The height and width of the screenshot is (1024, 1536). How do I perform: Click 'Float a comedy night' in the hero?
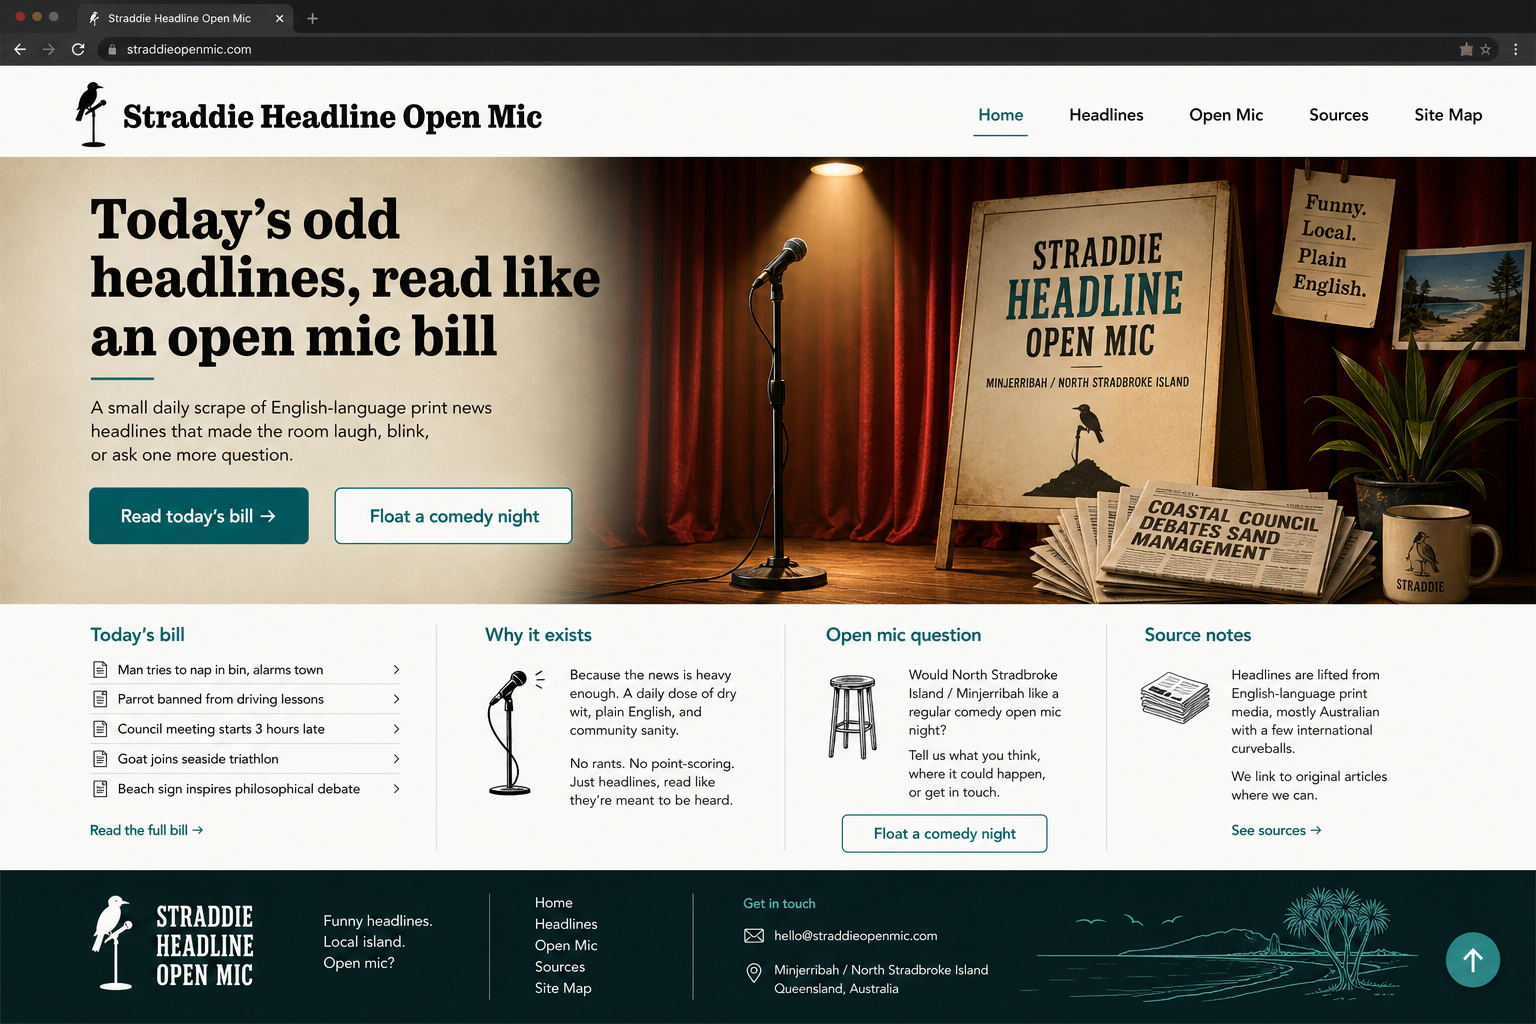click(453, 516)
